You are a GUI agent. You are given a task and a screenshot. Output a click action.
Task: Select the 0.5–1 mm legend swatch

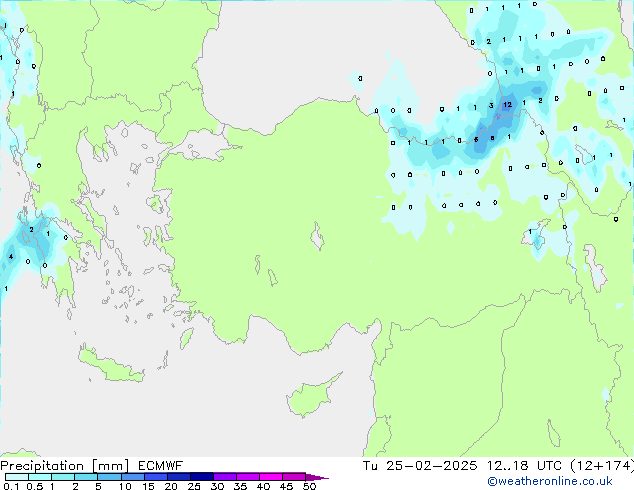click(x=40, y=477)
